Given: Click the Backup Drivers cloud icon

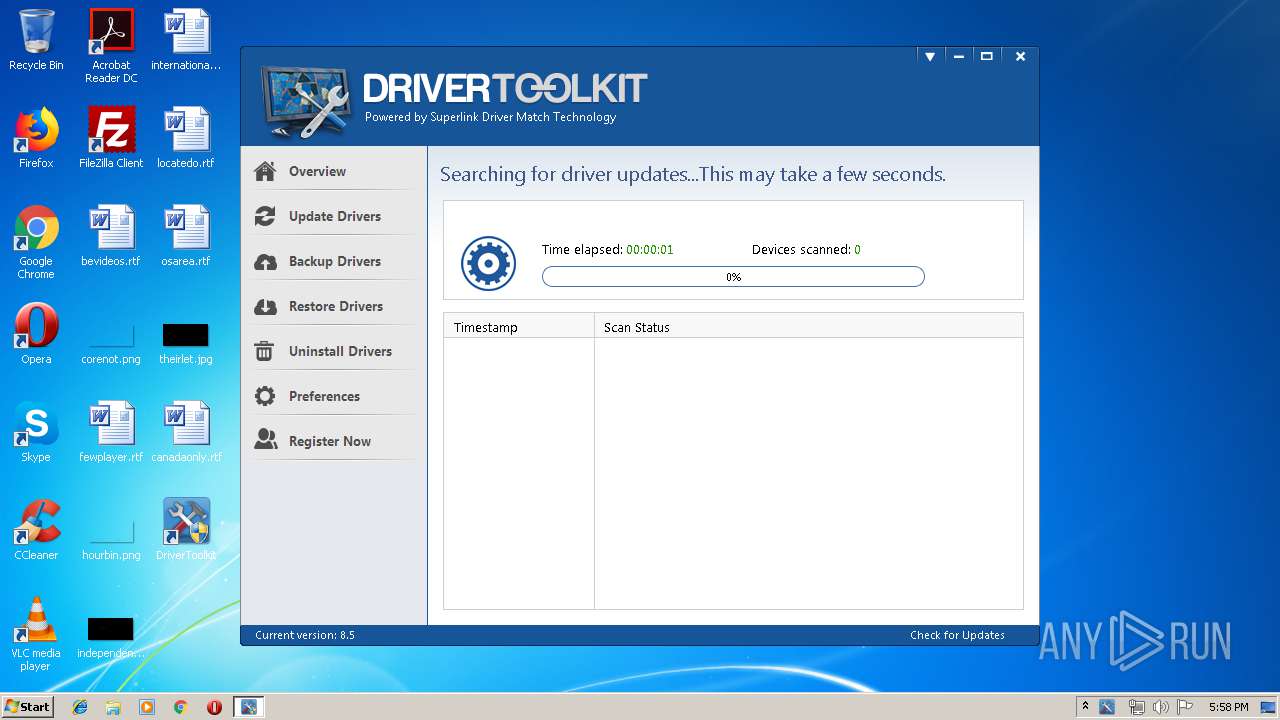Looking at the screenshot, I should coord(265,262).
